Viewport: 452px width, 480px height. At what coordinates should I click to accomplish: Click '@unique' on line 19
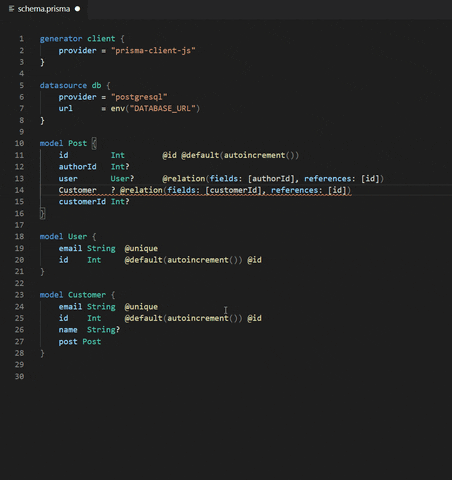pyautogui.click(x=141, y=248)
